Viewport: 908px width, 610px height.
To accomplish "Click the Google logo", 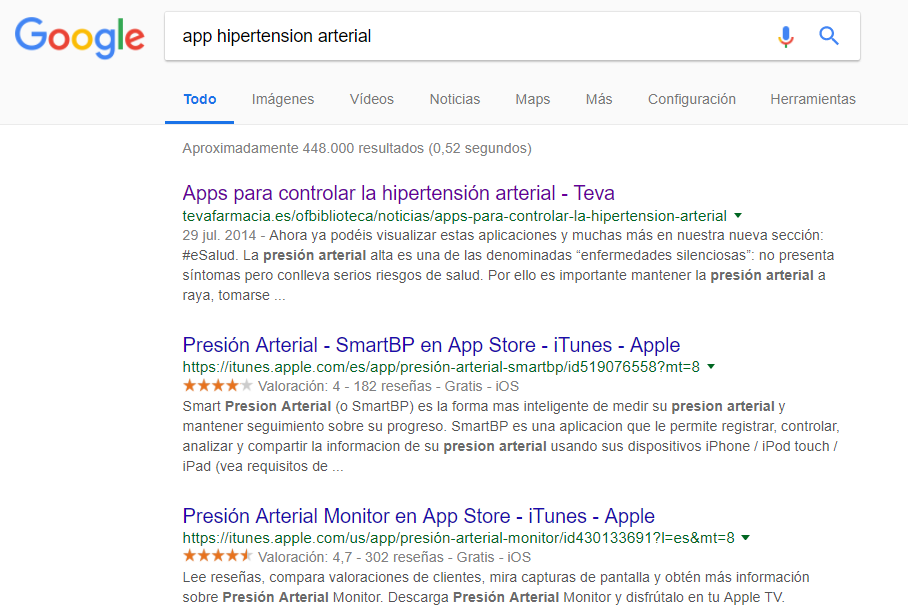I will 79,37.
